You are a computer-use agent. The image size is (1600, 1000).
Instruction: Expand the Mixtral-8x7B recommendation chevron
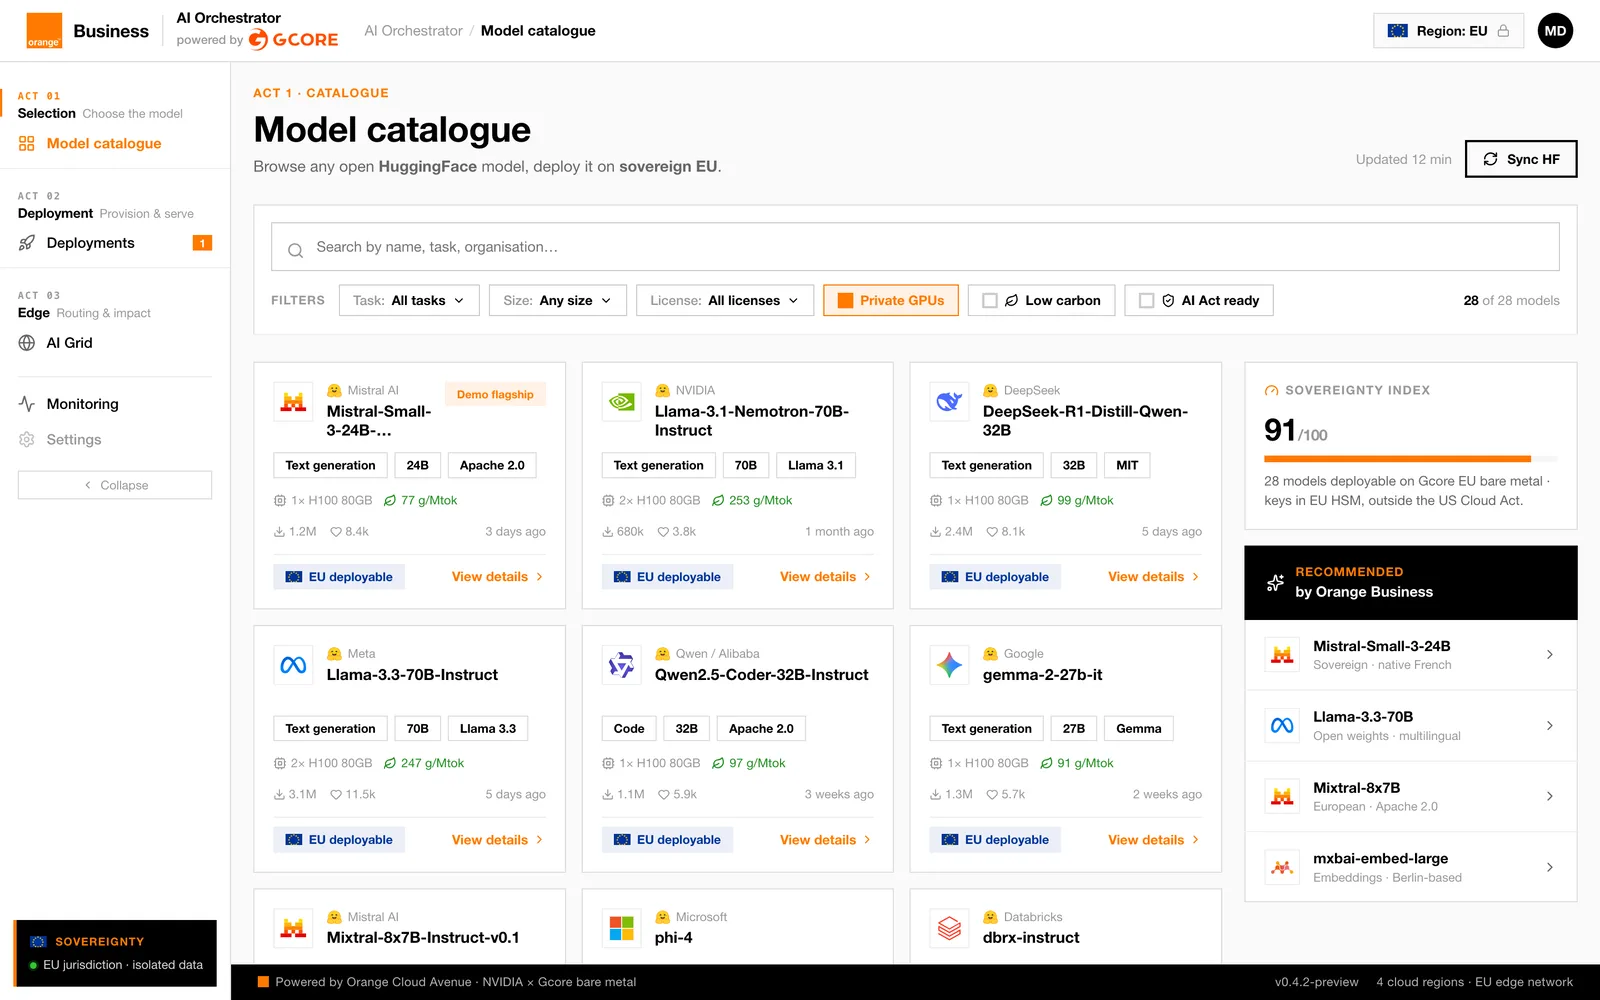click(x=1550, y=797)
